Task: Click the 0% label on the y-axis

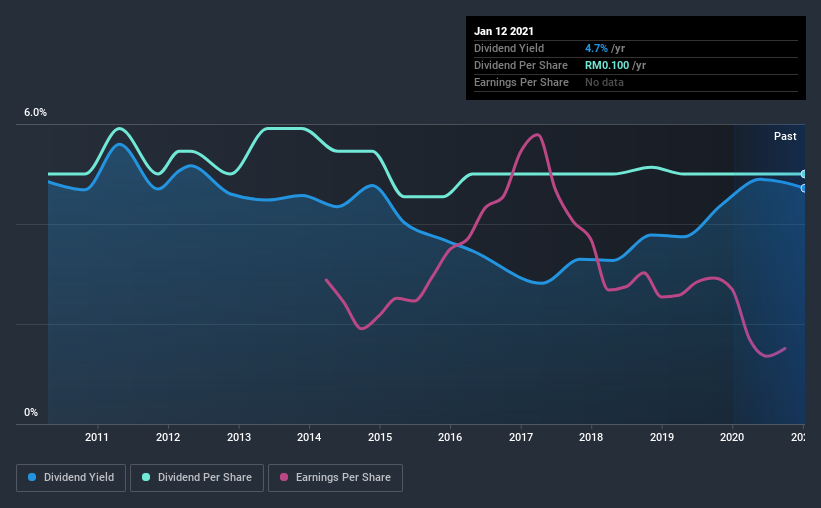Action: (x=31, y=413)
